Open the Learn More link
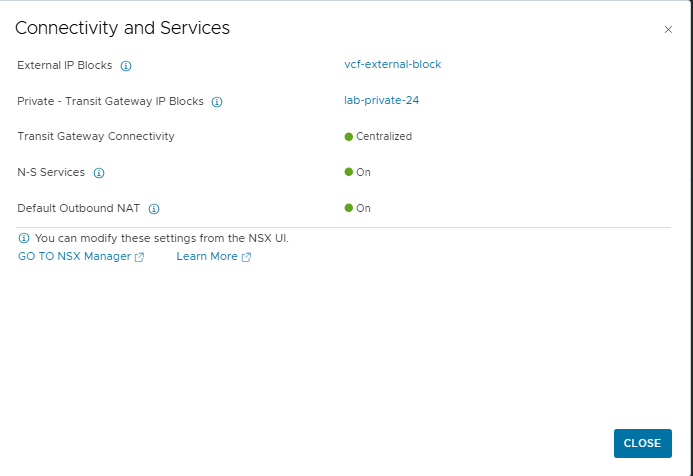The image size is (693, 476). tap(207, 256)
